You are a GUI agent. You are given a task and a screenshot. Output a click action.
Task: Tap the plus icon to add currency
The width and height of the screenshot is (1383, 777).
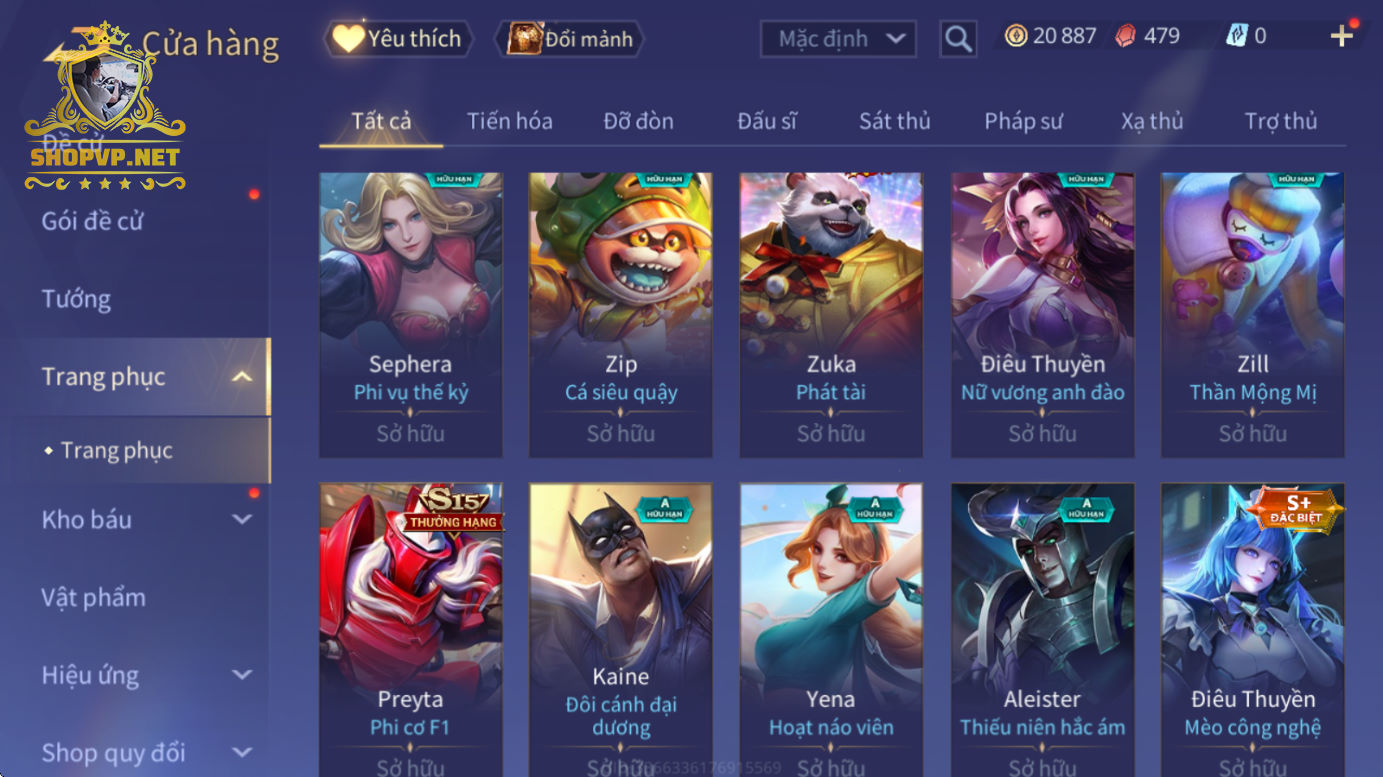[x=1341, y=37]
